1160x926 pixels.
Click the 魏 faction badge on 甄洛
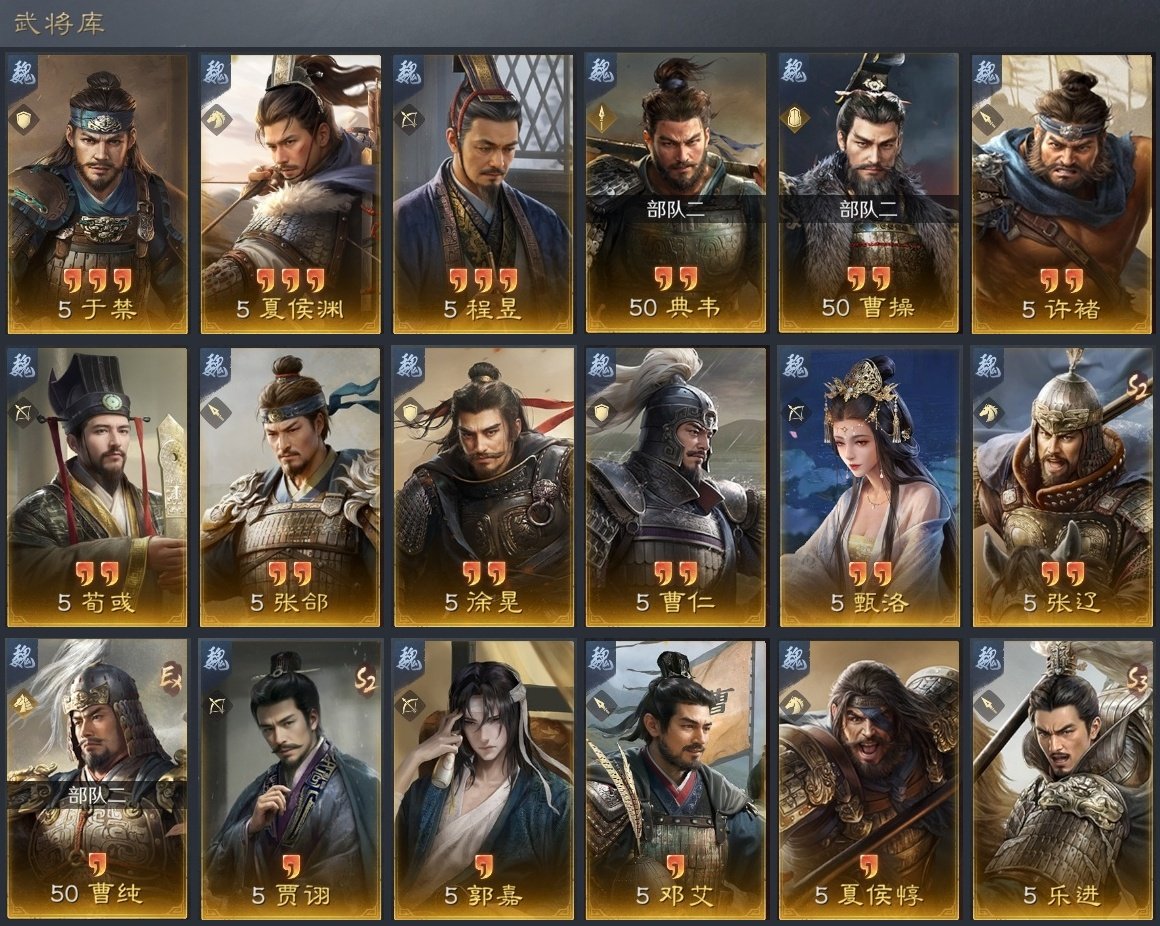(795, 365)
